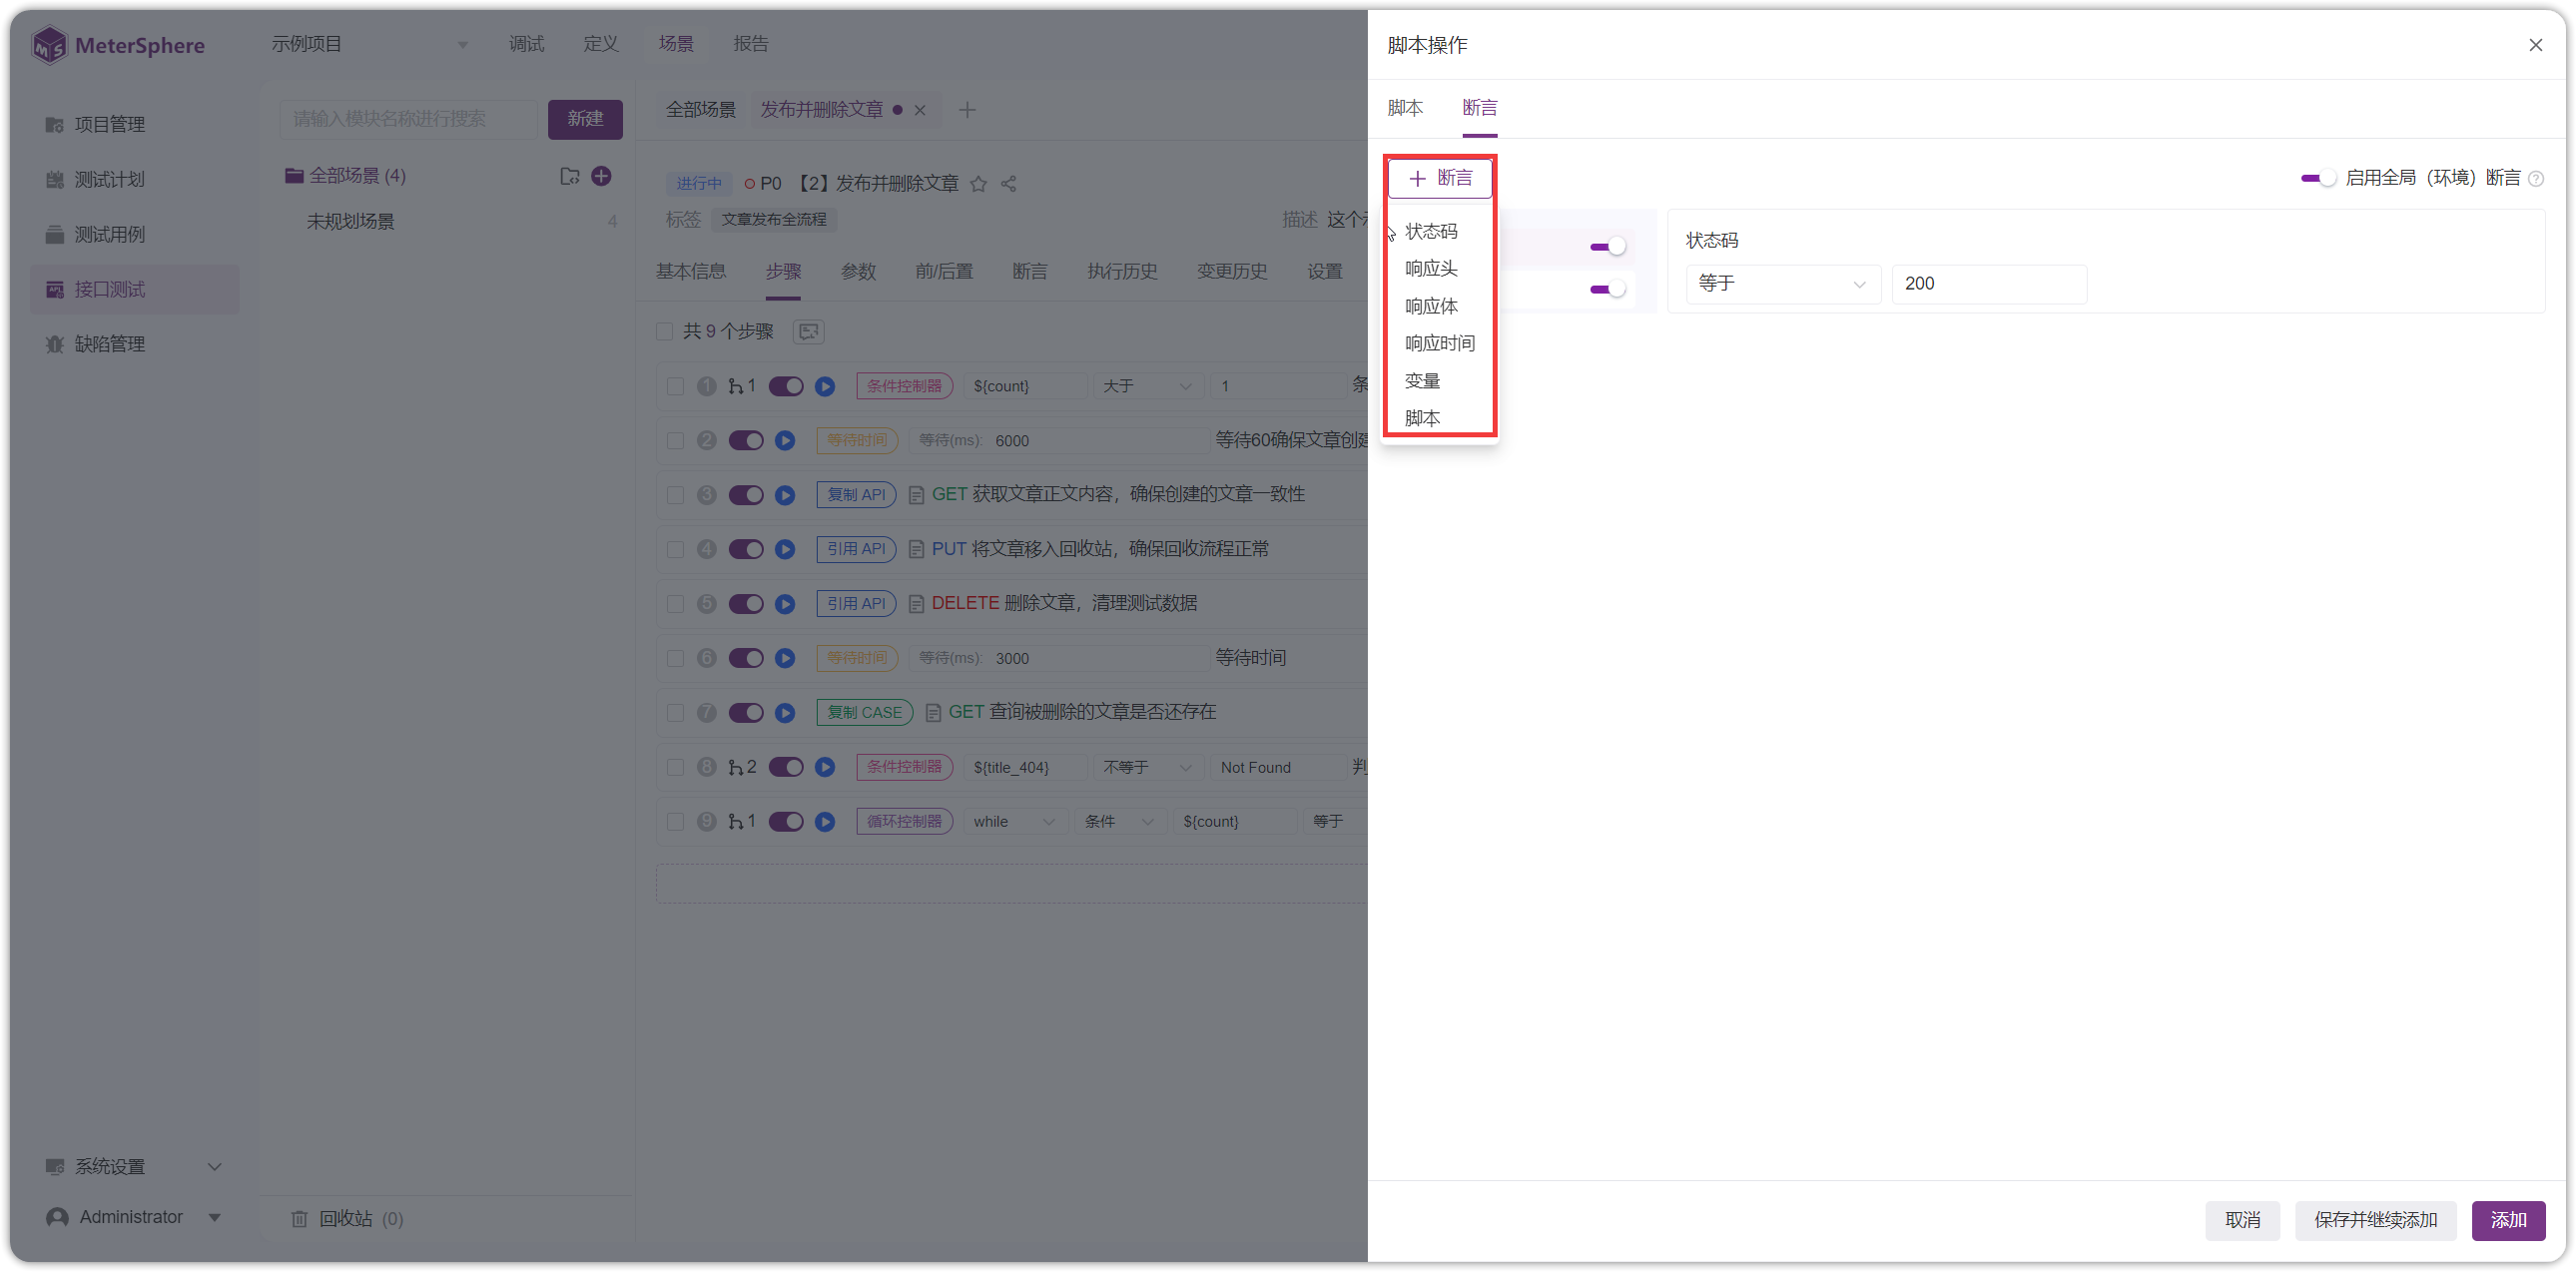Viewport: 2576px width, 1272px height.
Task: Click the plus icon to add new scenario tab
Action: coord(966,110)
